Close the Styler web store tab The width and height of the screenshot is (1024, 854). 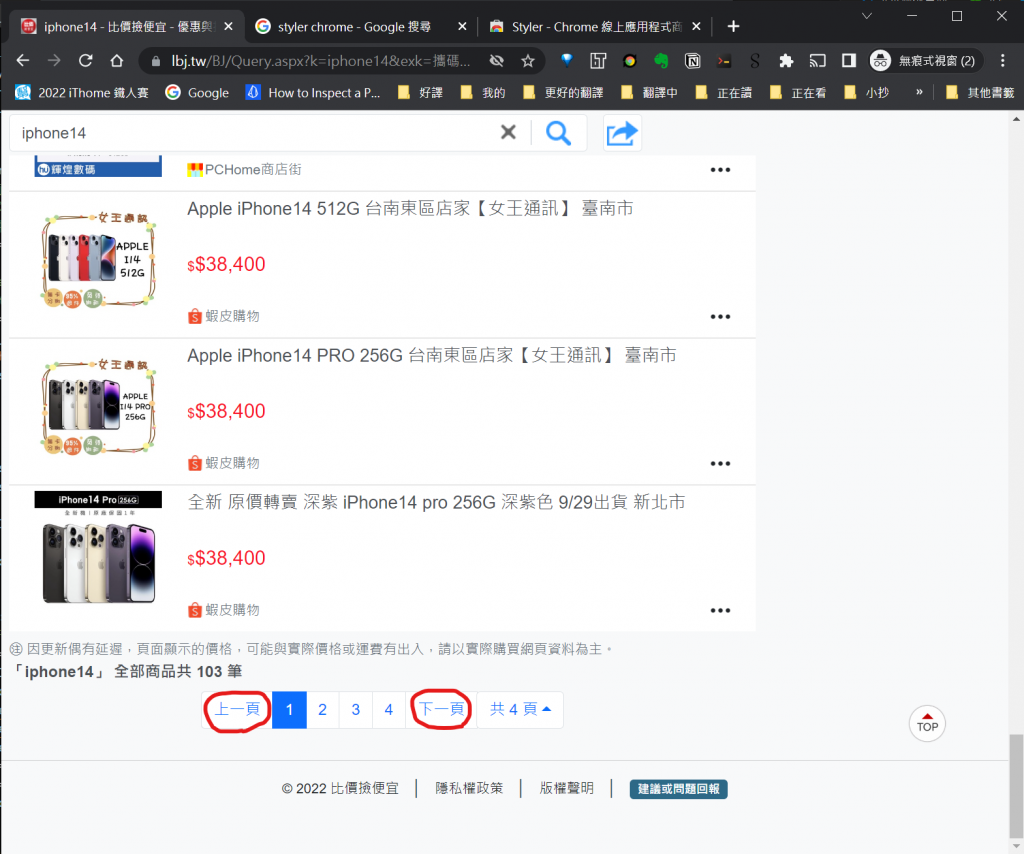696,26
